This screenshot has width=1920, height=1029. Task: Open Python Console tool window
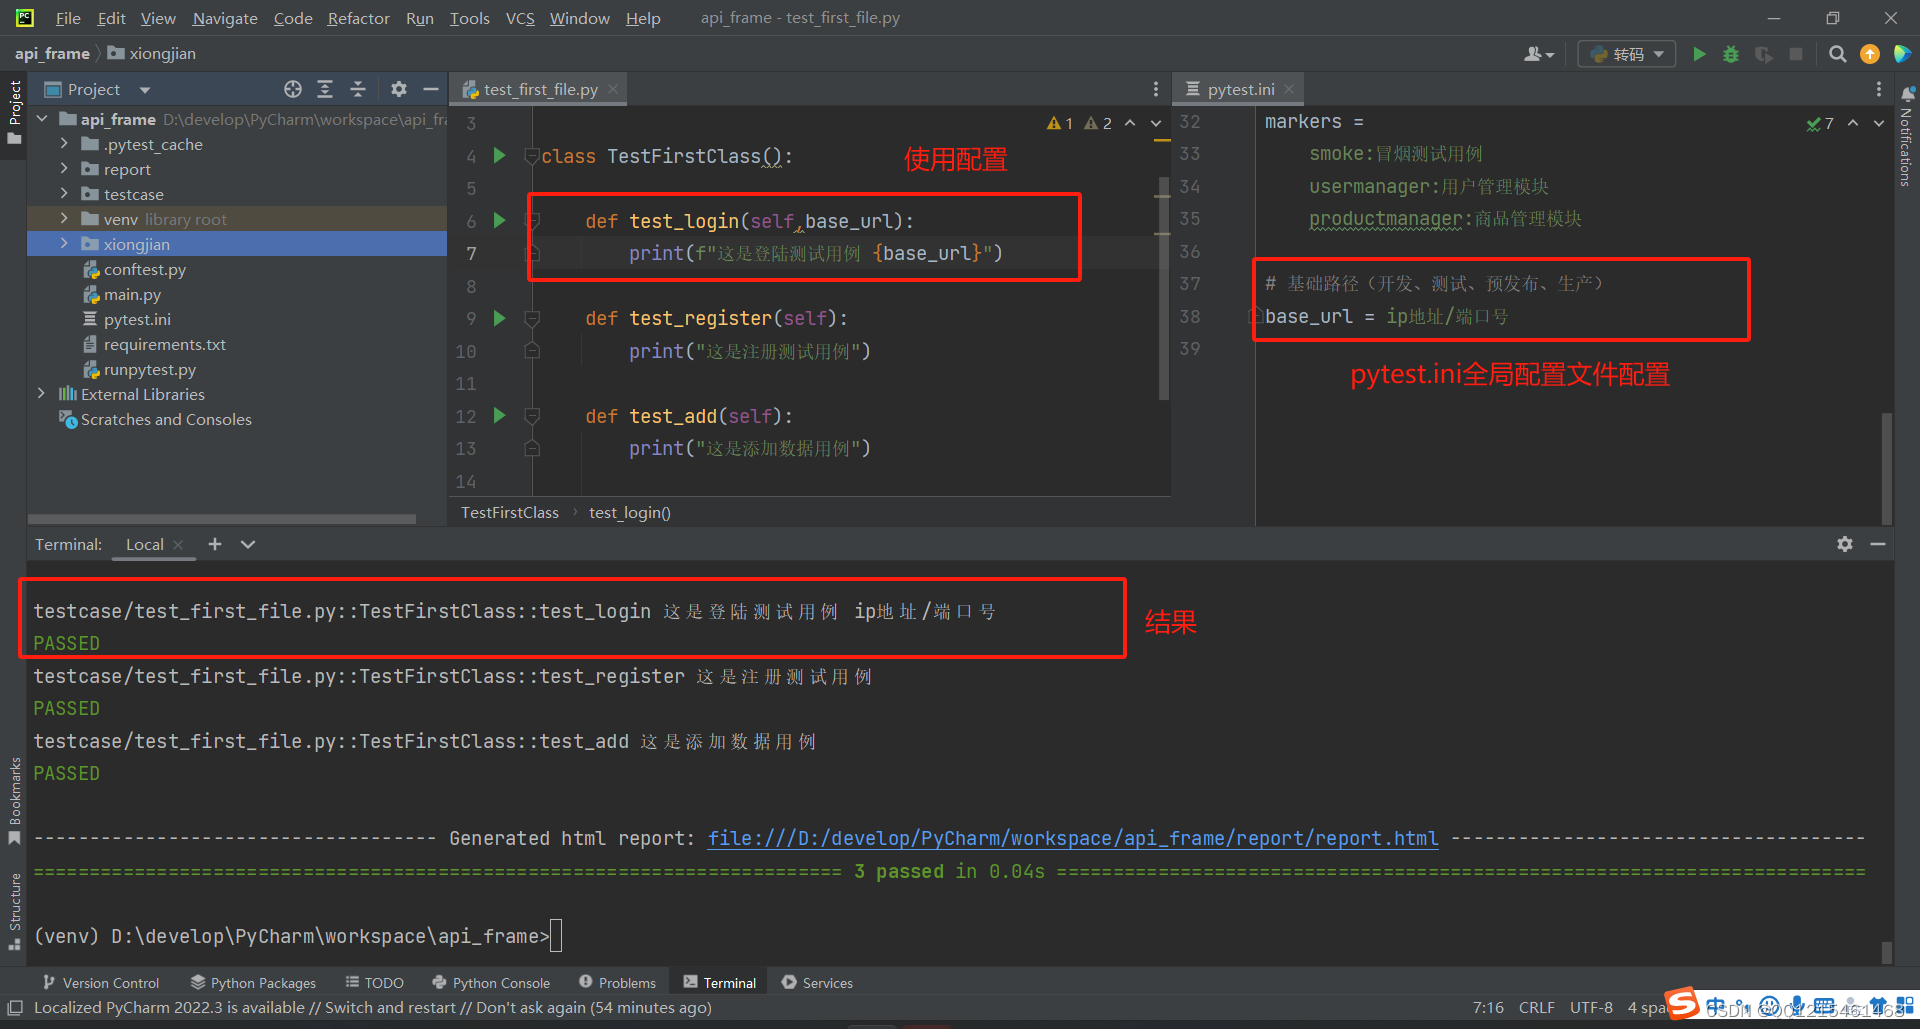tap(491, 983)
